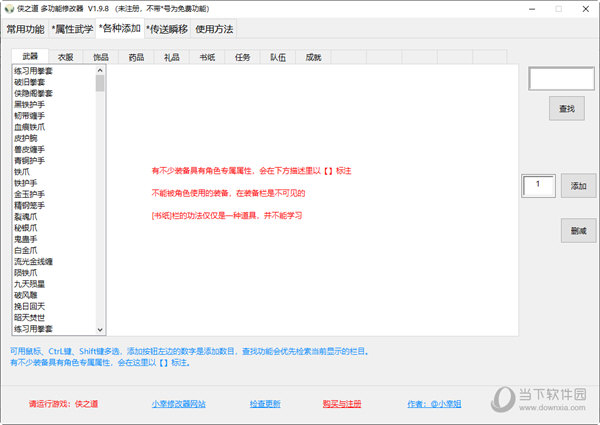Click the search text field above 查找
This screenshot has height=425, width=600.
pyautogui.click(x=561, y=79)
